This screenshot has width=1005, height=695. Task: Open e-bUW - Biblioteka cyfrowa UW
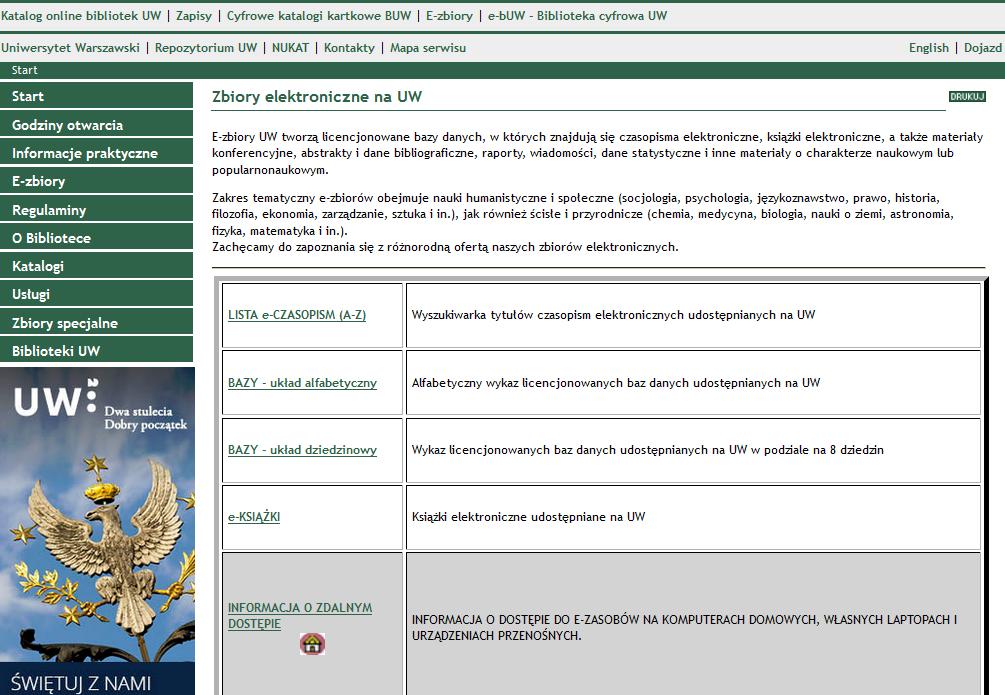(x=577, y=16)
